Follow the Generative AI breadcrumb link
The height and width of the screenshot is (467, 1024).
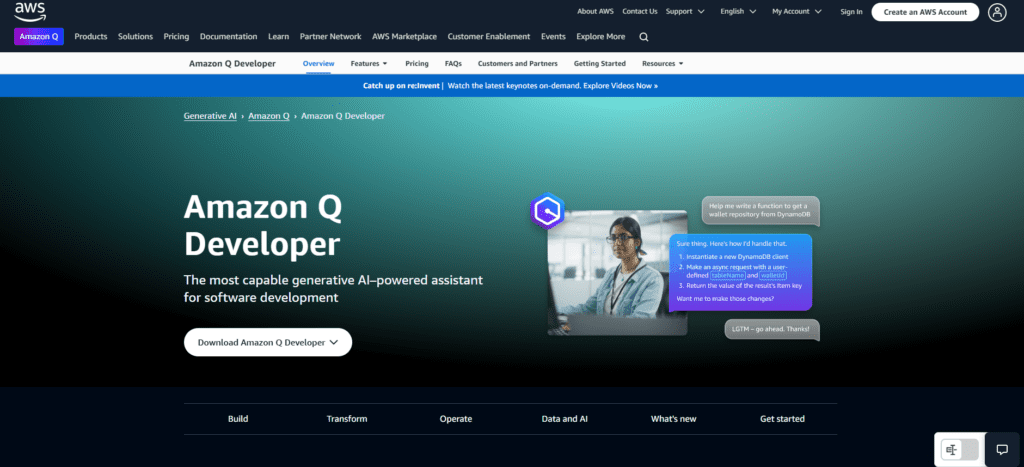210,116
